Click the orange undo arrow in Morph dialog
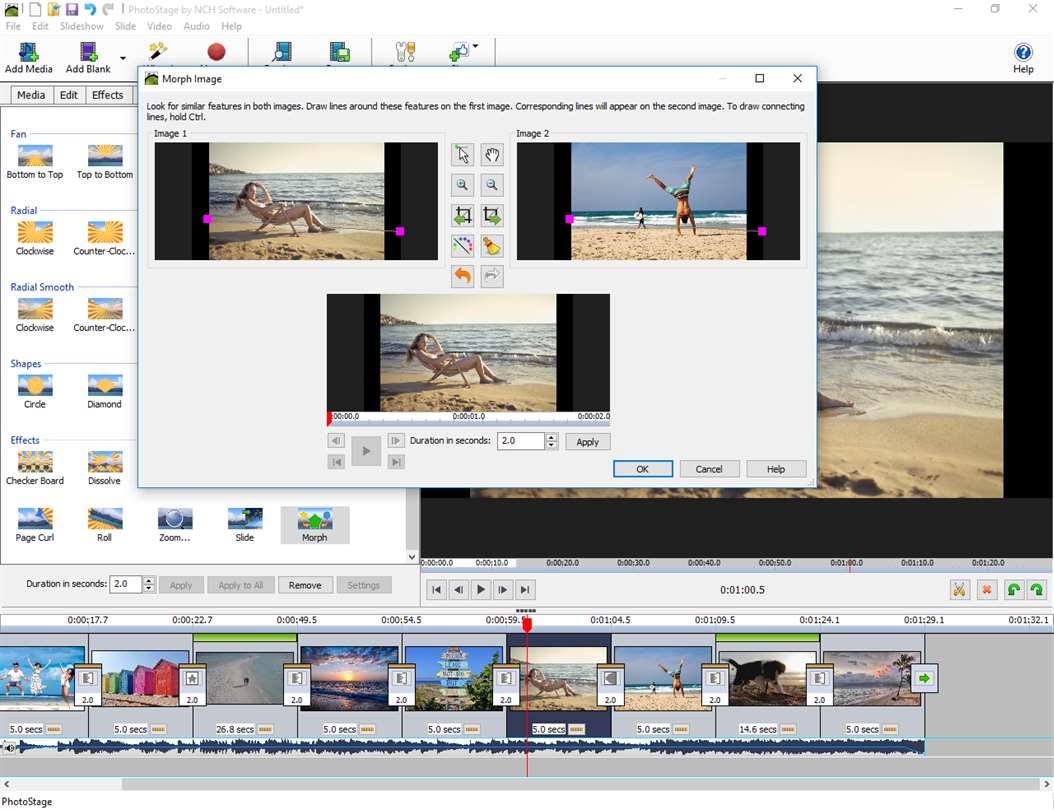Screen dimensions: 1054x810 [462, 276]
